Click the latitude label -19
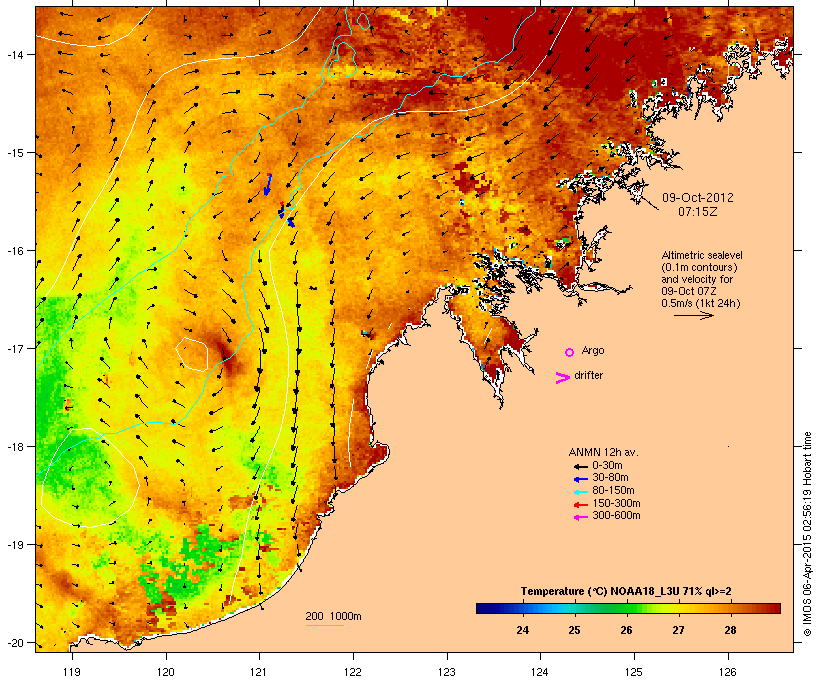 point(14,545)
